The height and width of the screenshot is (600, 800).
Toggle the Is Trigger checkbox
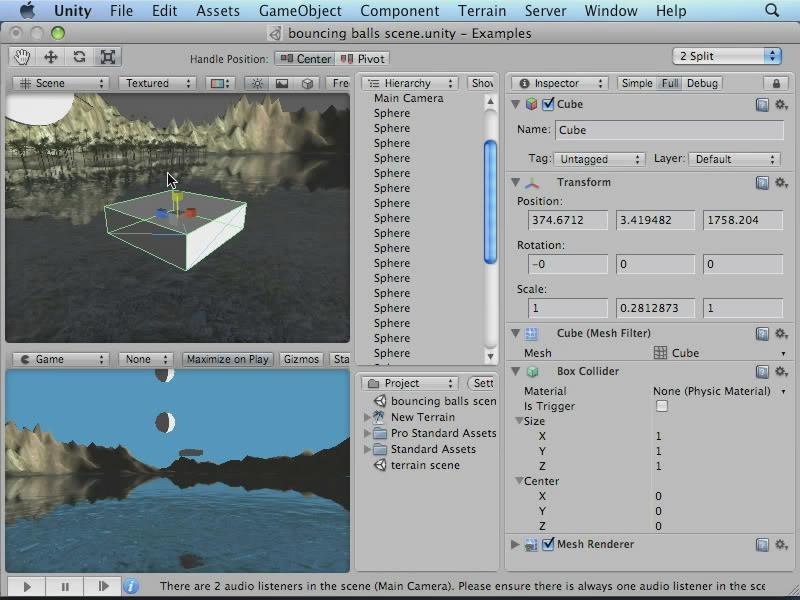(662, 406)
